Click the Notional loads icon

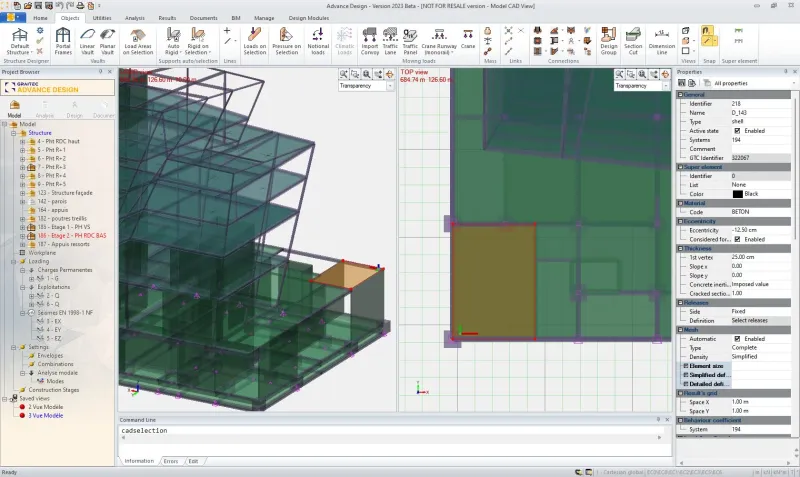318,41
